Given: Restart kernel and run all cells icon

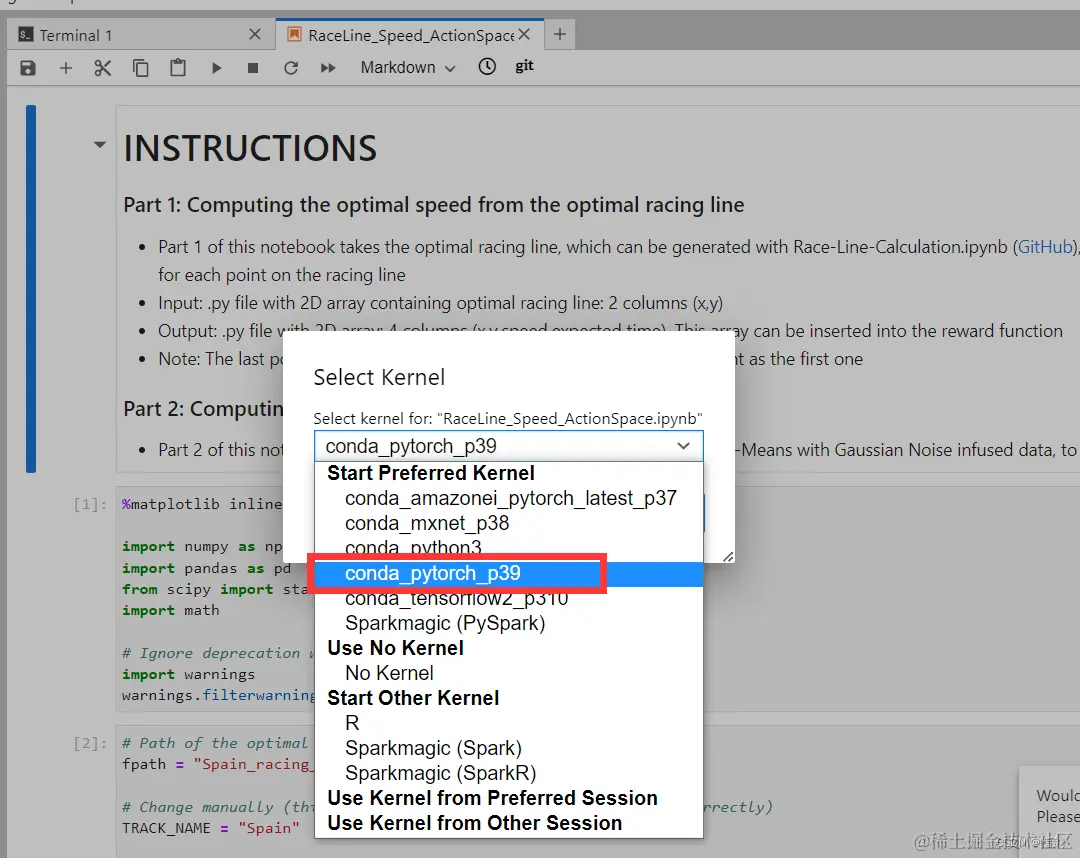Looking at the screenshot, I should pyautogui.click(x=328, y=67).
